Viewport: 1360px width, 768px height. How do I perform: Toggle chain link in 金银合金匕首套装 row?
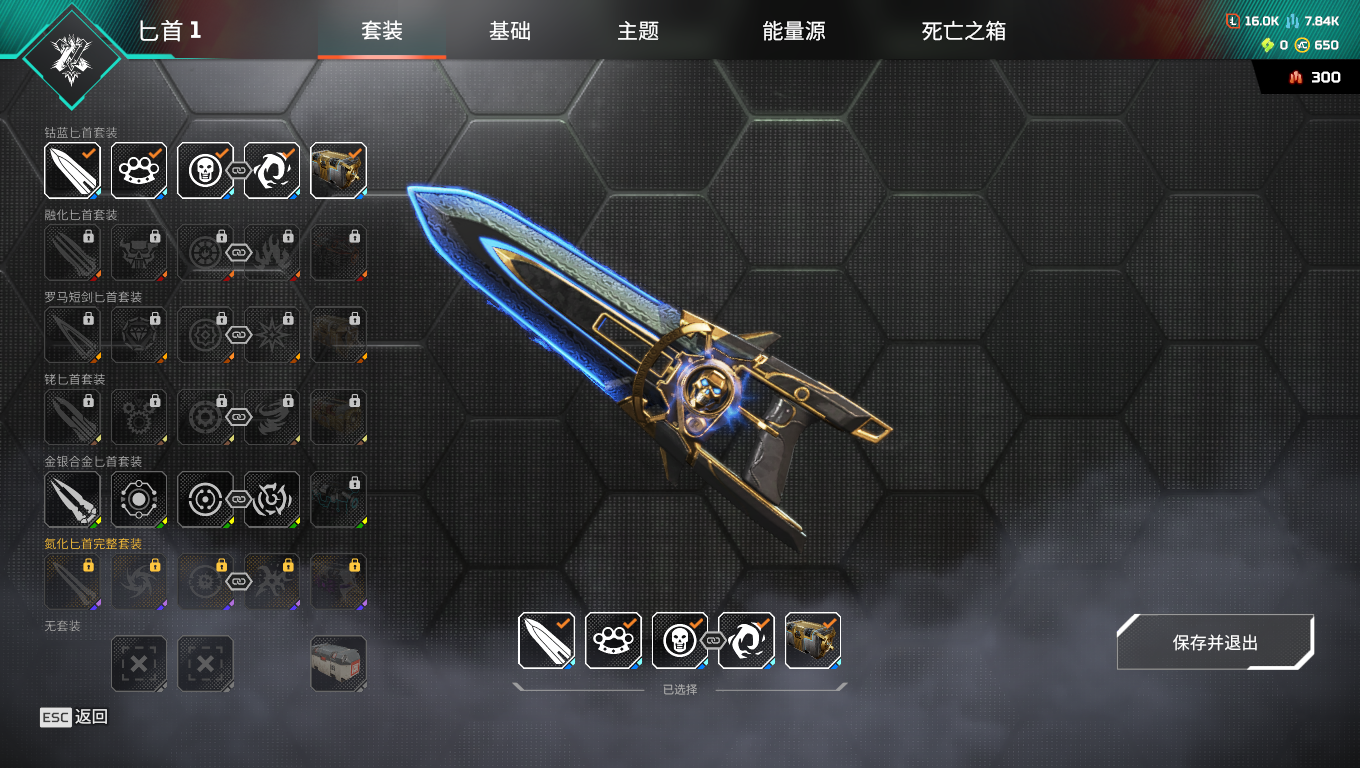pyautogui.click(x=238, y=499)
